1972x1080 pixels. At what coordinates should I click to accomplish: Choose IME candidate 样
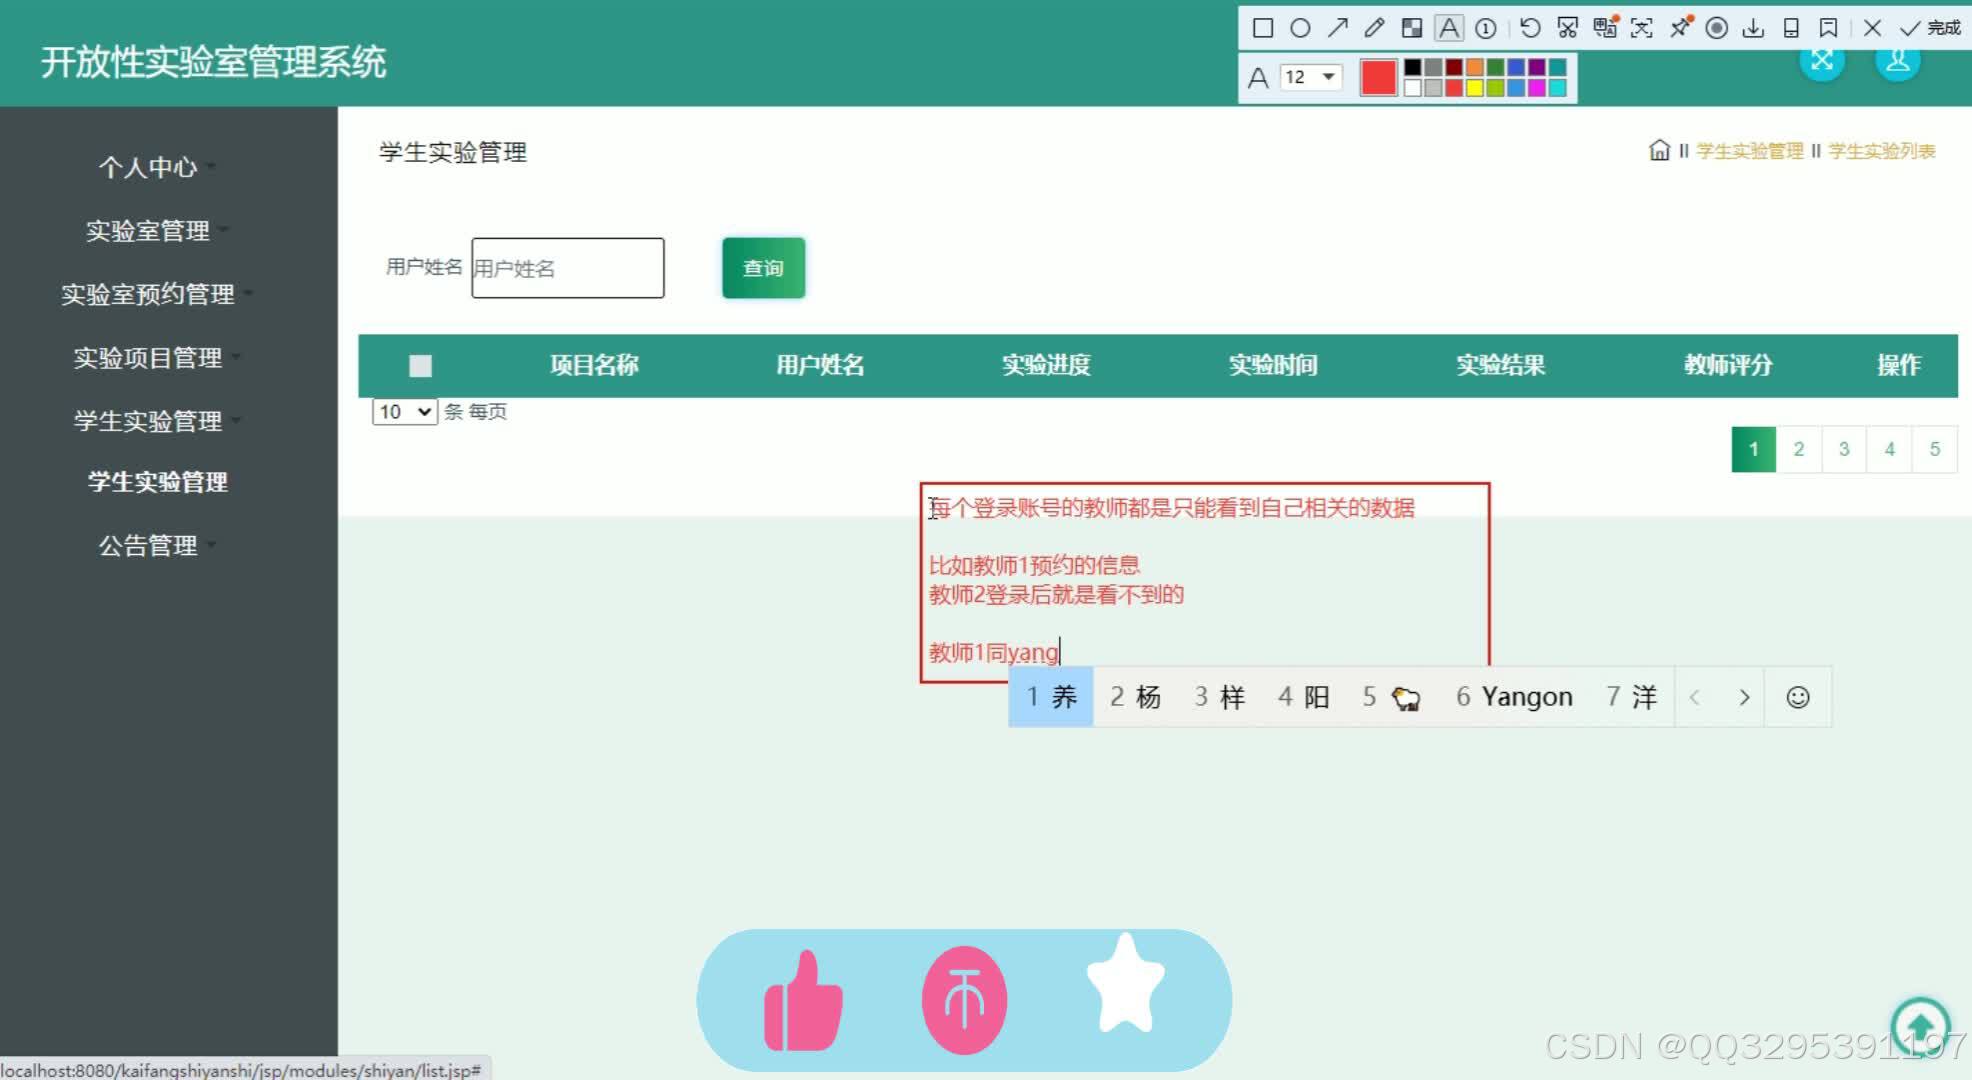pyautogui.click(x=1219, y=697)
